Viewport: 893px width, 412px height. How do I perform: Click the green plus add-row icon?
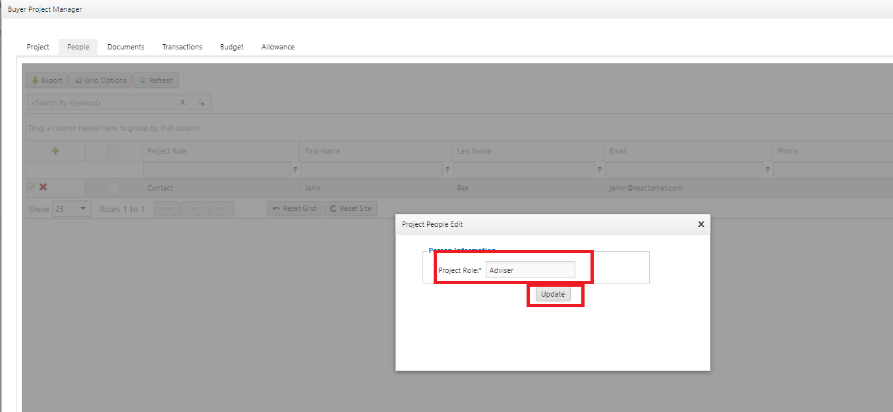point(55,151)
